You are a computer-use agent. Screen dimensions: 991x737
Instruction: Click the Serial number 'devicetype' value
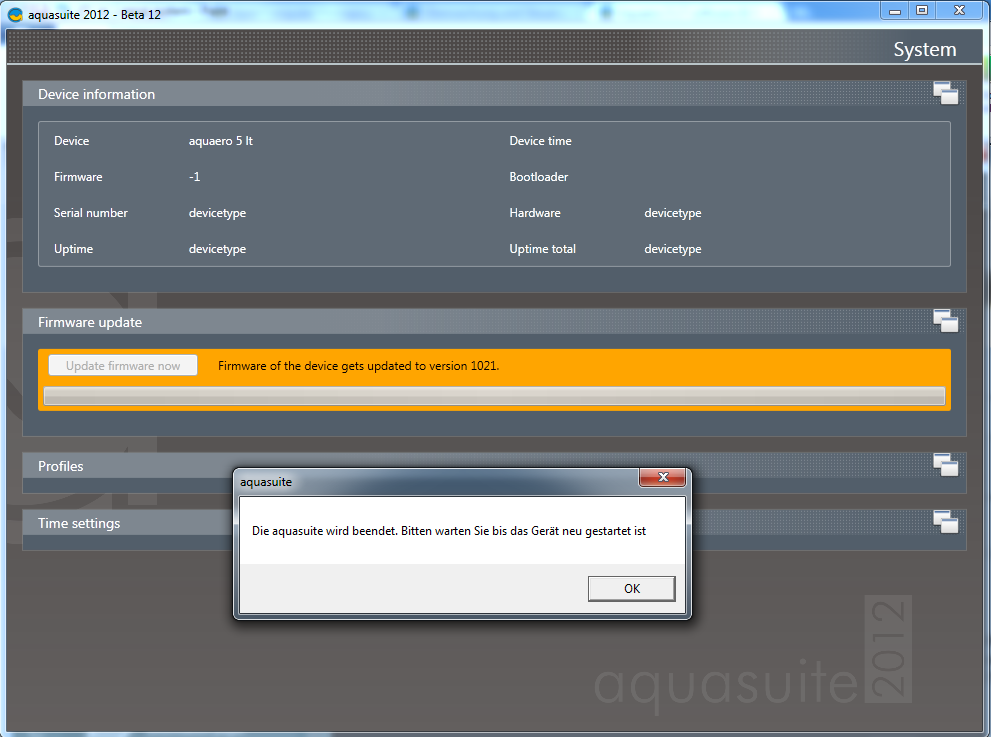point(217,213)
